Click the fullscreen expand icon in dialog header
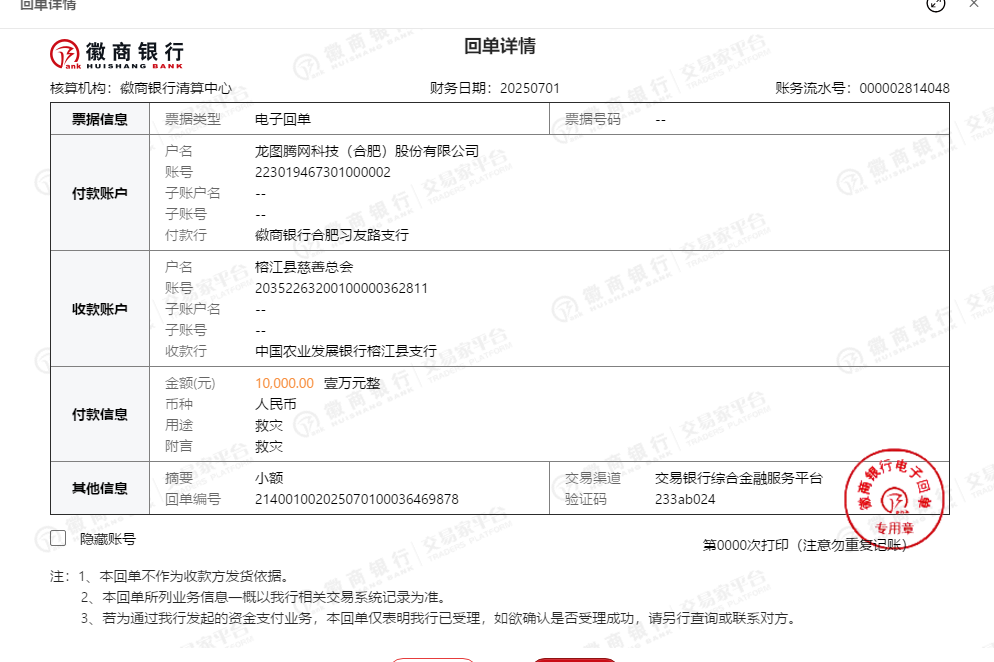This screenshot has width=994, height=662. tap(936, 4)
